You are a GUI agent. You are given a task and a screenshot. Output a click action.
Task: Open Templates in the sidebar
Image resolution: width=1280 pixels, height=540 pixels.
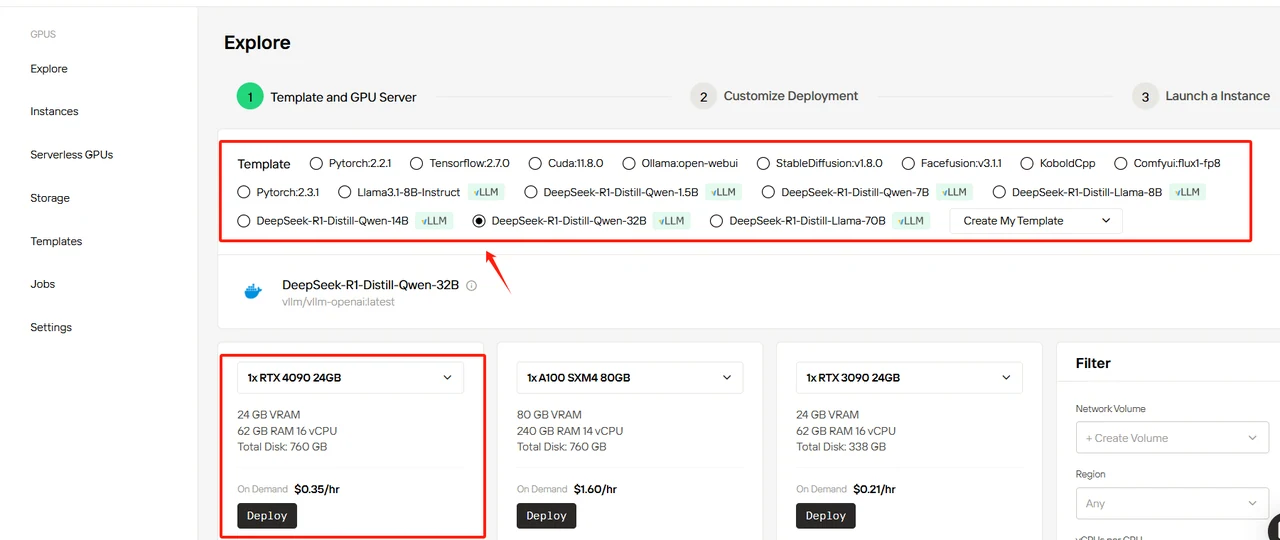tap(56, 241)
